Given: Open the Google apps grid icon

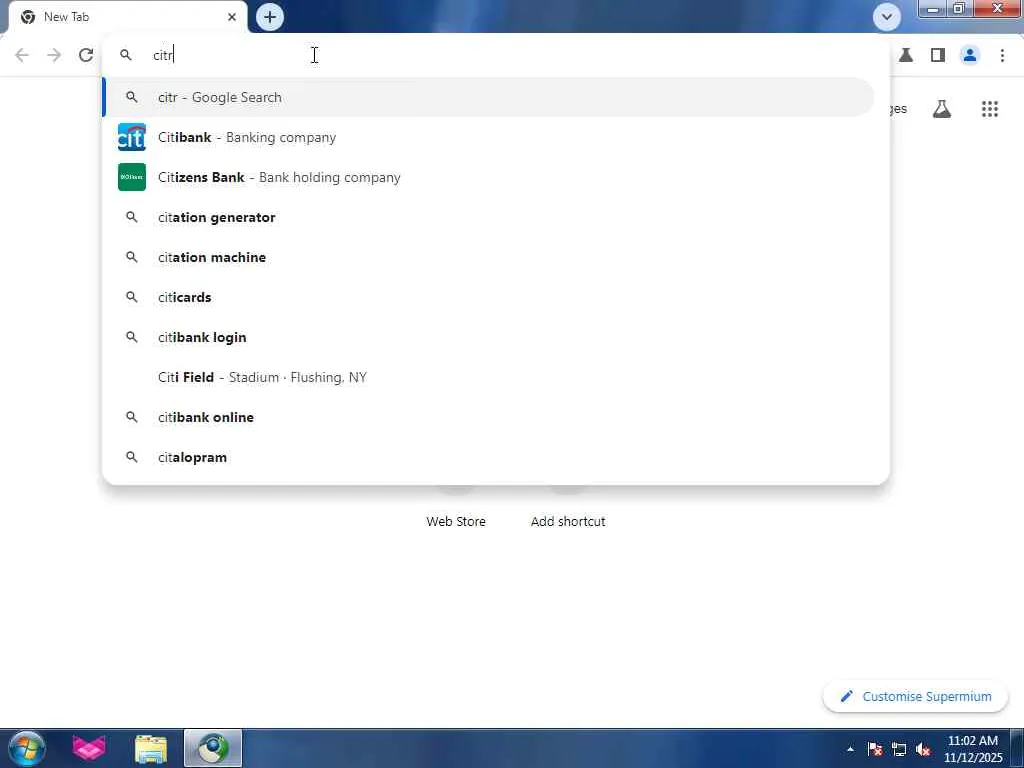Looking at the screenshot, I should (x=989, y=109).
